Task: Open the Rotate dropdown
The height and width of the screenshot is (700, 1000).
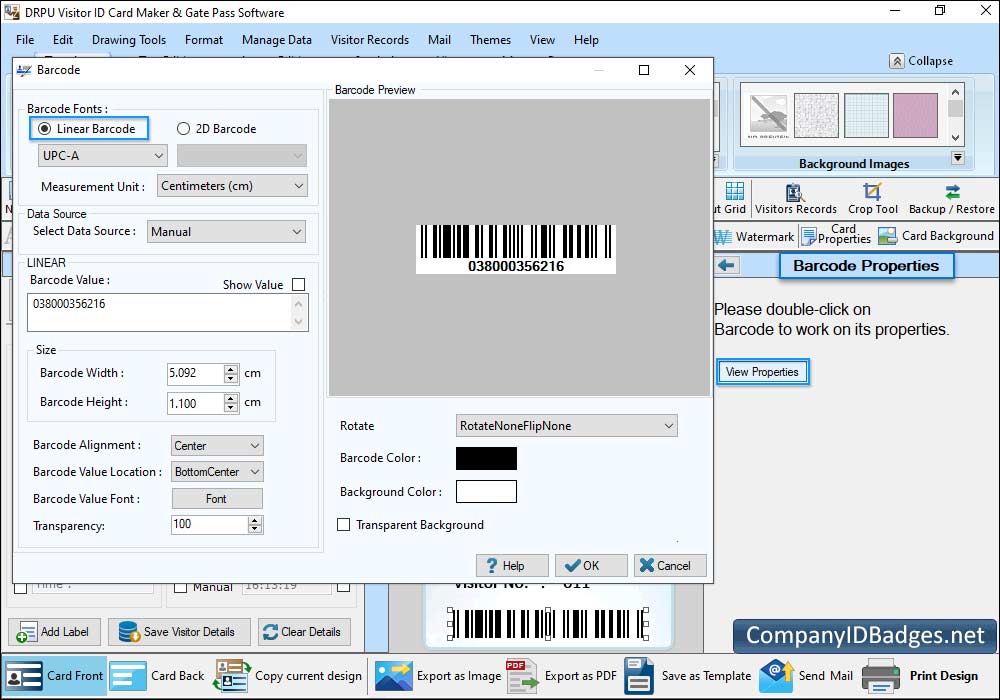Action: [x=566, y=426]
